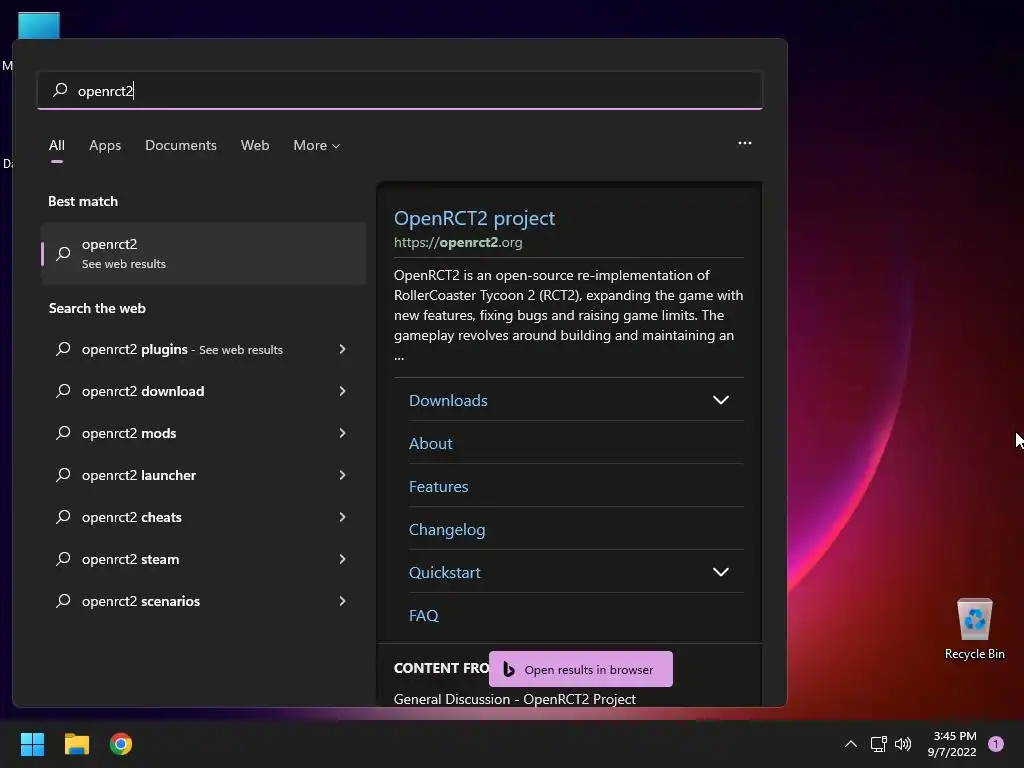Open the Quickstart link
Screen dimensions: 1024x768
[x=444, y=573]
